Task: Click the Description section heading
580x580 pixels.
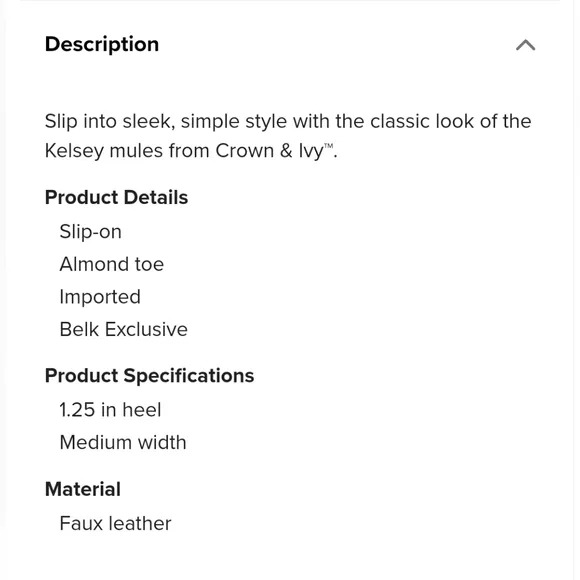Action: click(102, 44)
